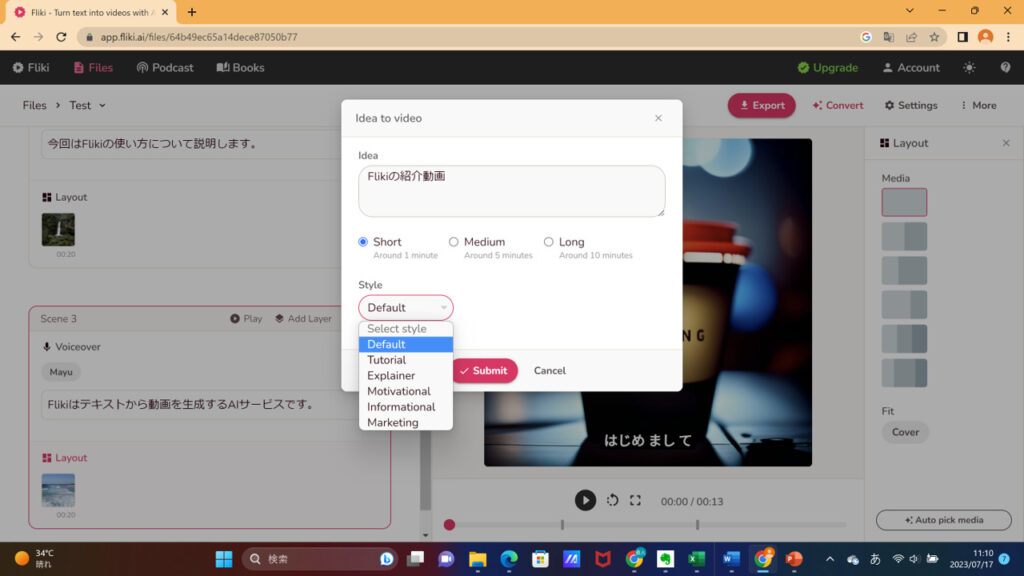This screenshot has height=576, width=1024.
Task: Choose Informational from the style list
Action: click(x=406, y=407)
